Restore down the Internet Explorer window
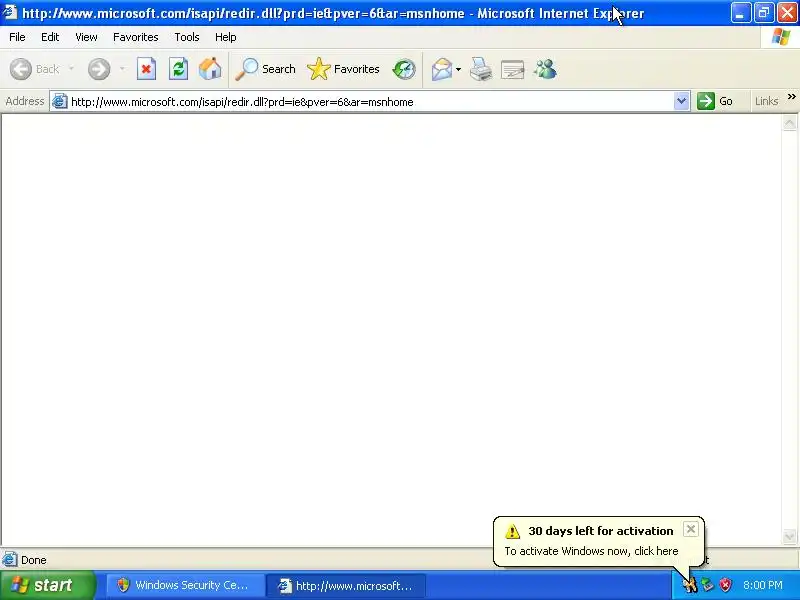This screenshot has width=800, height=600. pos(764,13)
